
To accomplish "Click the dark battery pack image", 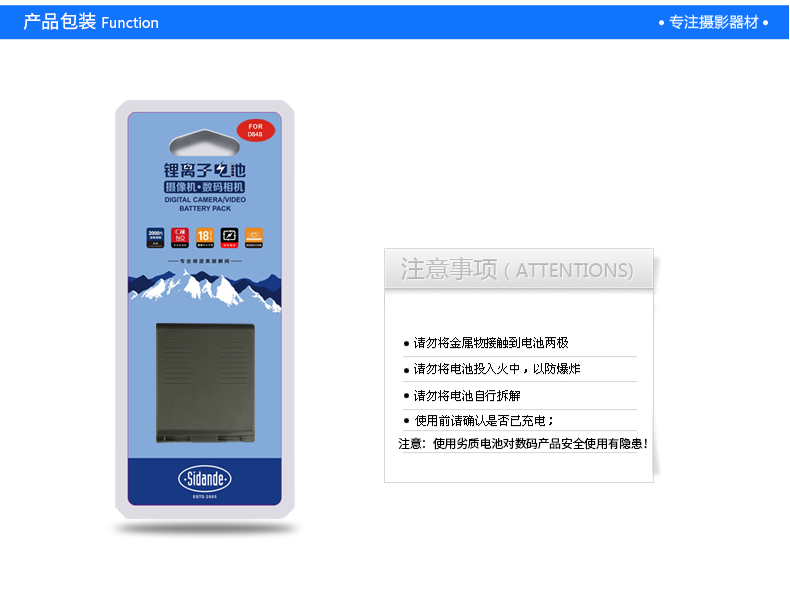I will tap(205, 383).
